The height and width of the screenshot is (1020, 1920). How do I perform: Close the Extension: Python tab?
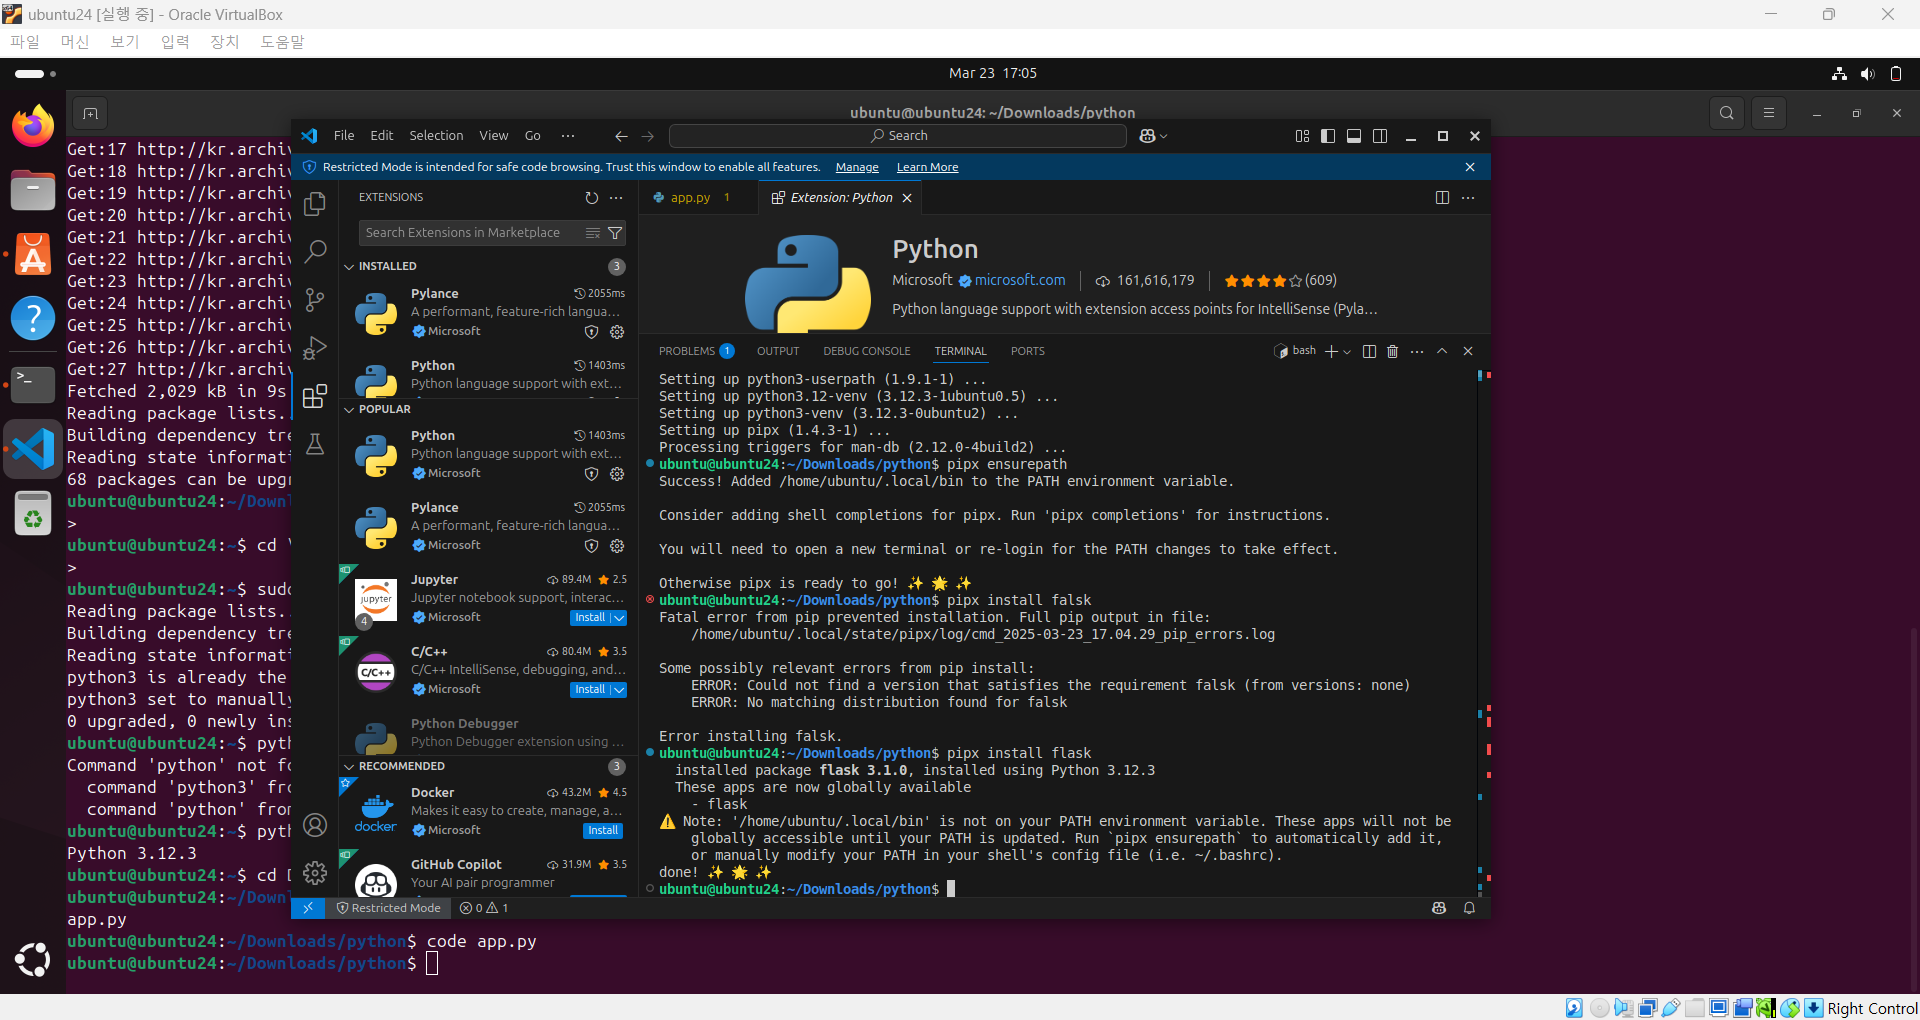(x=907, y=198)
